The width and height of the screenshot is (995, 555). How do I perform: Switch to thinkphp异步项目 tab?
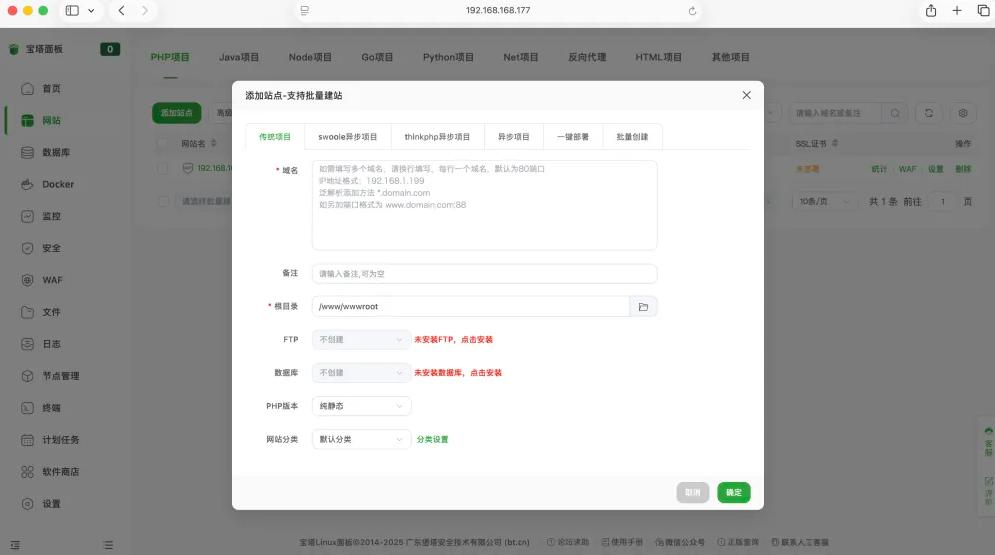(x=437, y=136)
